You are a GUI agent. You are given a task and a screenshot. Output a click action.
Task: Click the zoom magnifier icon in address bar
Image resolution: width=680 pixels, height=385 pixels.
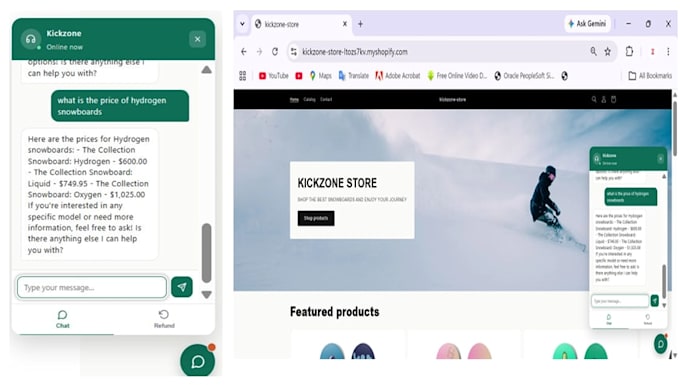pyautogui.click(x=593, y=51)
